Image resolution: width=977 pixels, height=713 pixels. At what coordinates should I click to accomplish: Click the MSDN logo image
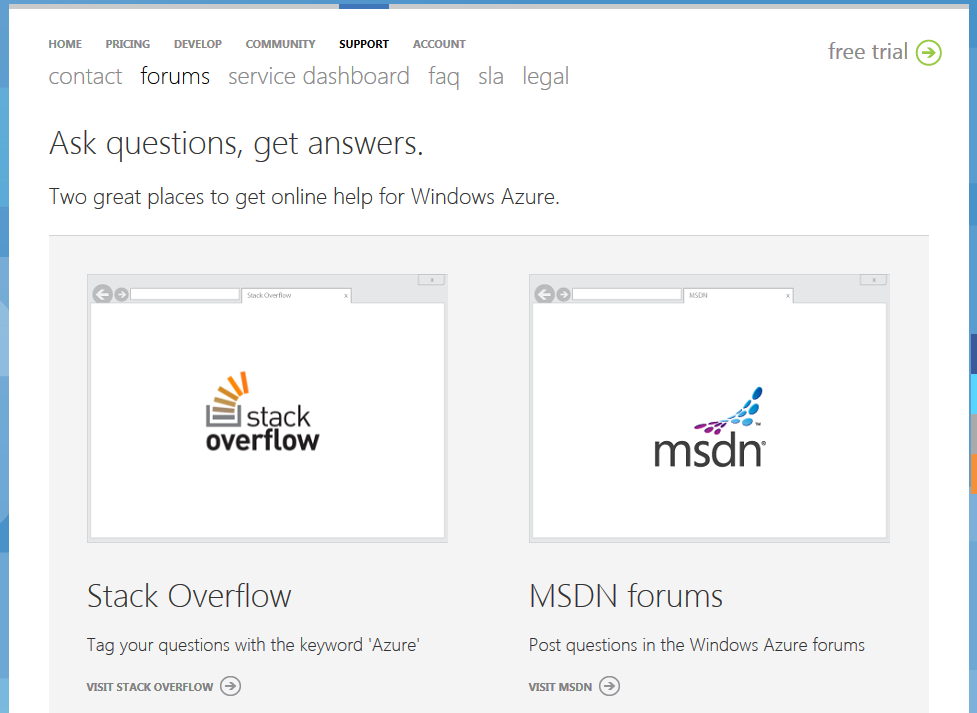pyautogui.click(x=710, y=428)
